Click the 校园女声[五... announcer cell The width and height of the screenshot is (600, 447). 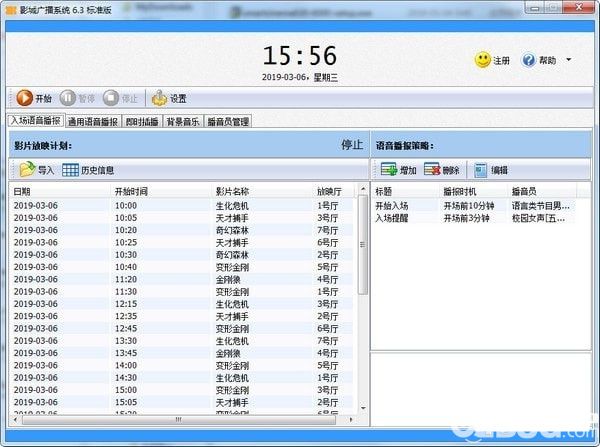538,218
